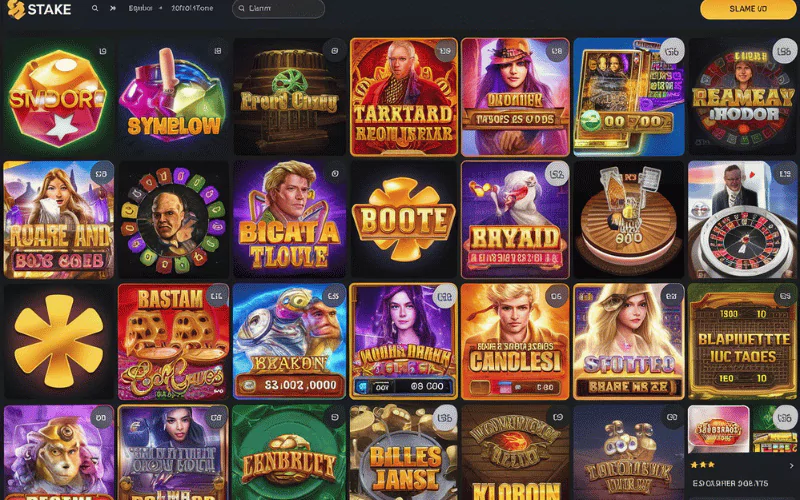800x500 pixels.
Task: Open the golden clover BOOTE game
Action: tap(404, 219)
